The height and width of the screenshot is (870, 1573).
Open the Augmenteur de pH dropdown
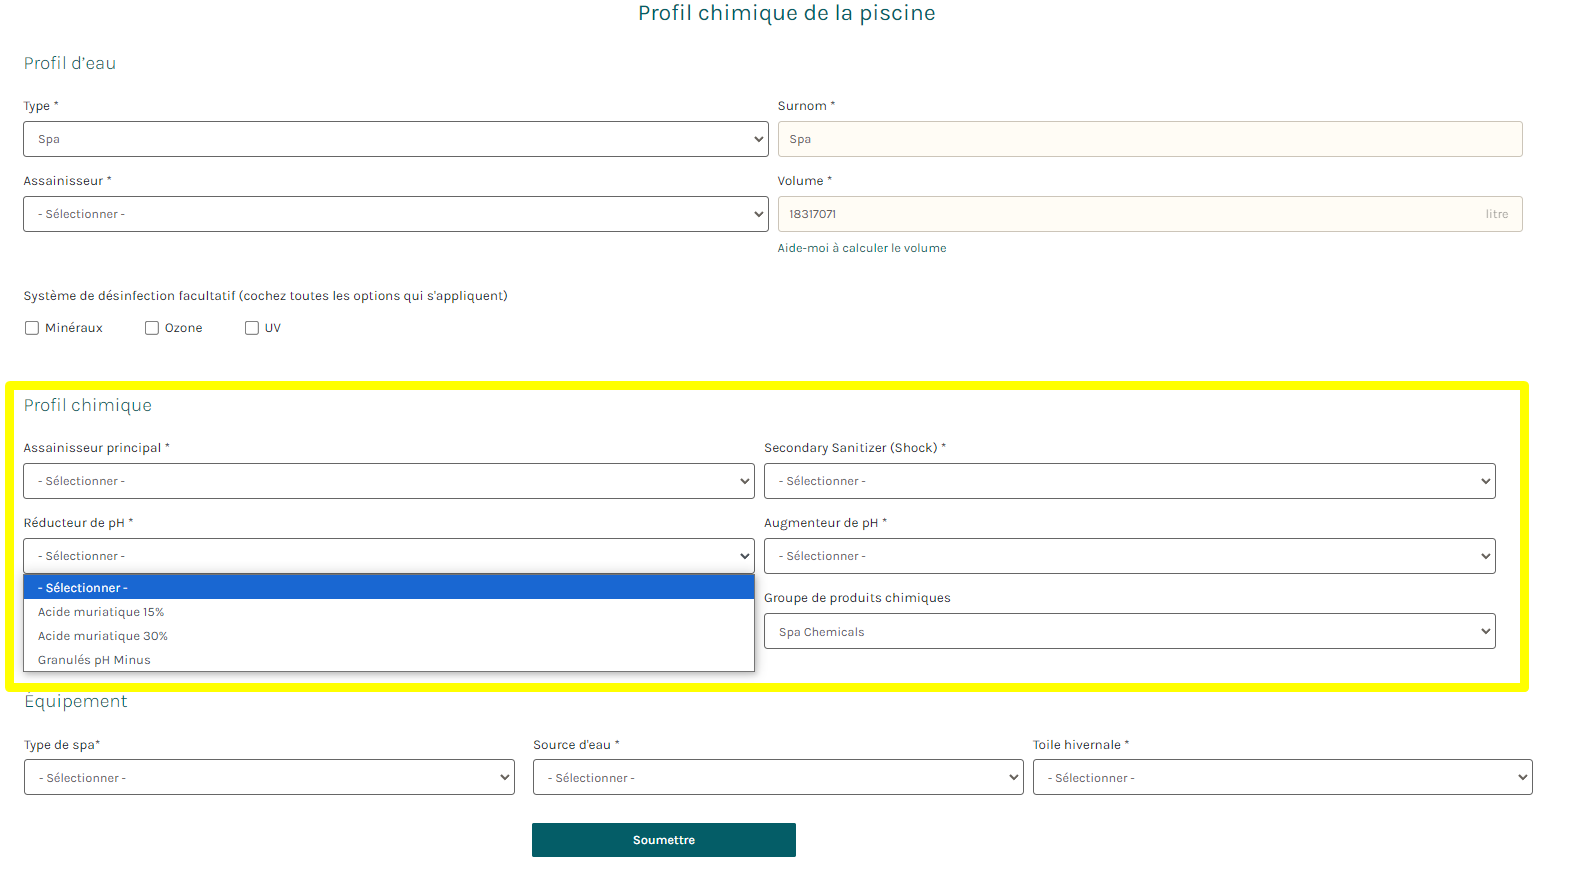1130,556
